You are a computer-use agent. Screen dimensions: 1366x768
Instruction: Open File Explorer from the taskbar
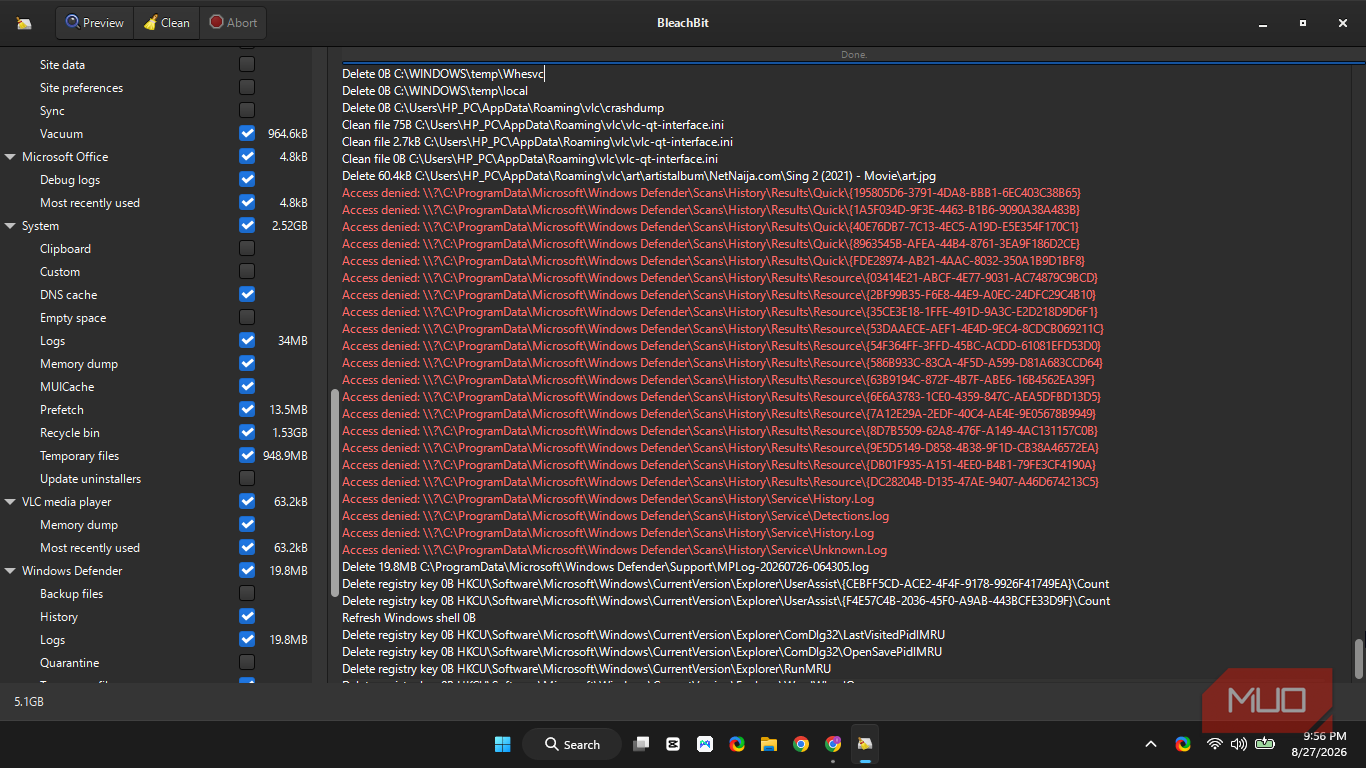[769, 744]
